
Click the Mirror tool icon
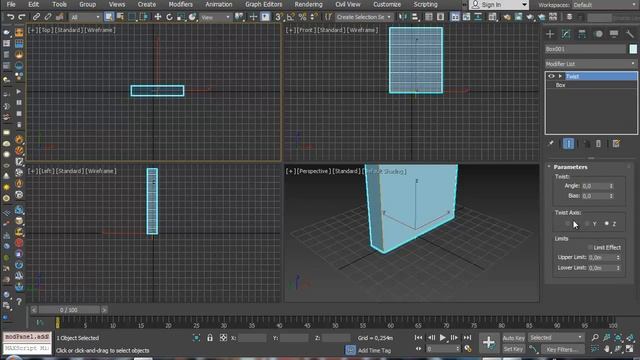coord(403,17)
